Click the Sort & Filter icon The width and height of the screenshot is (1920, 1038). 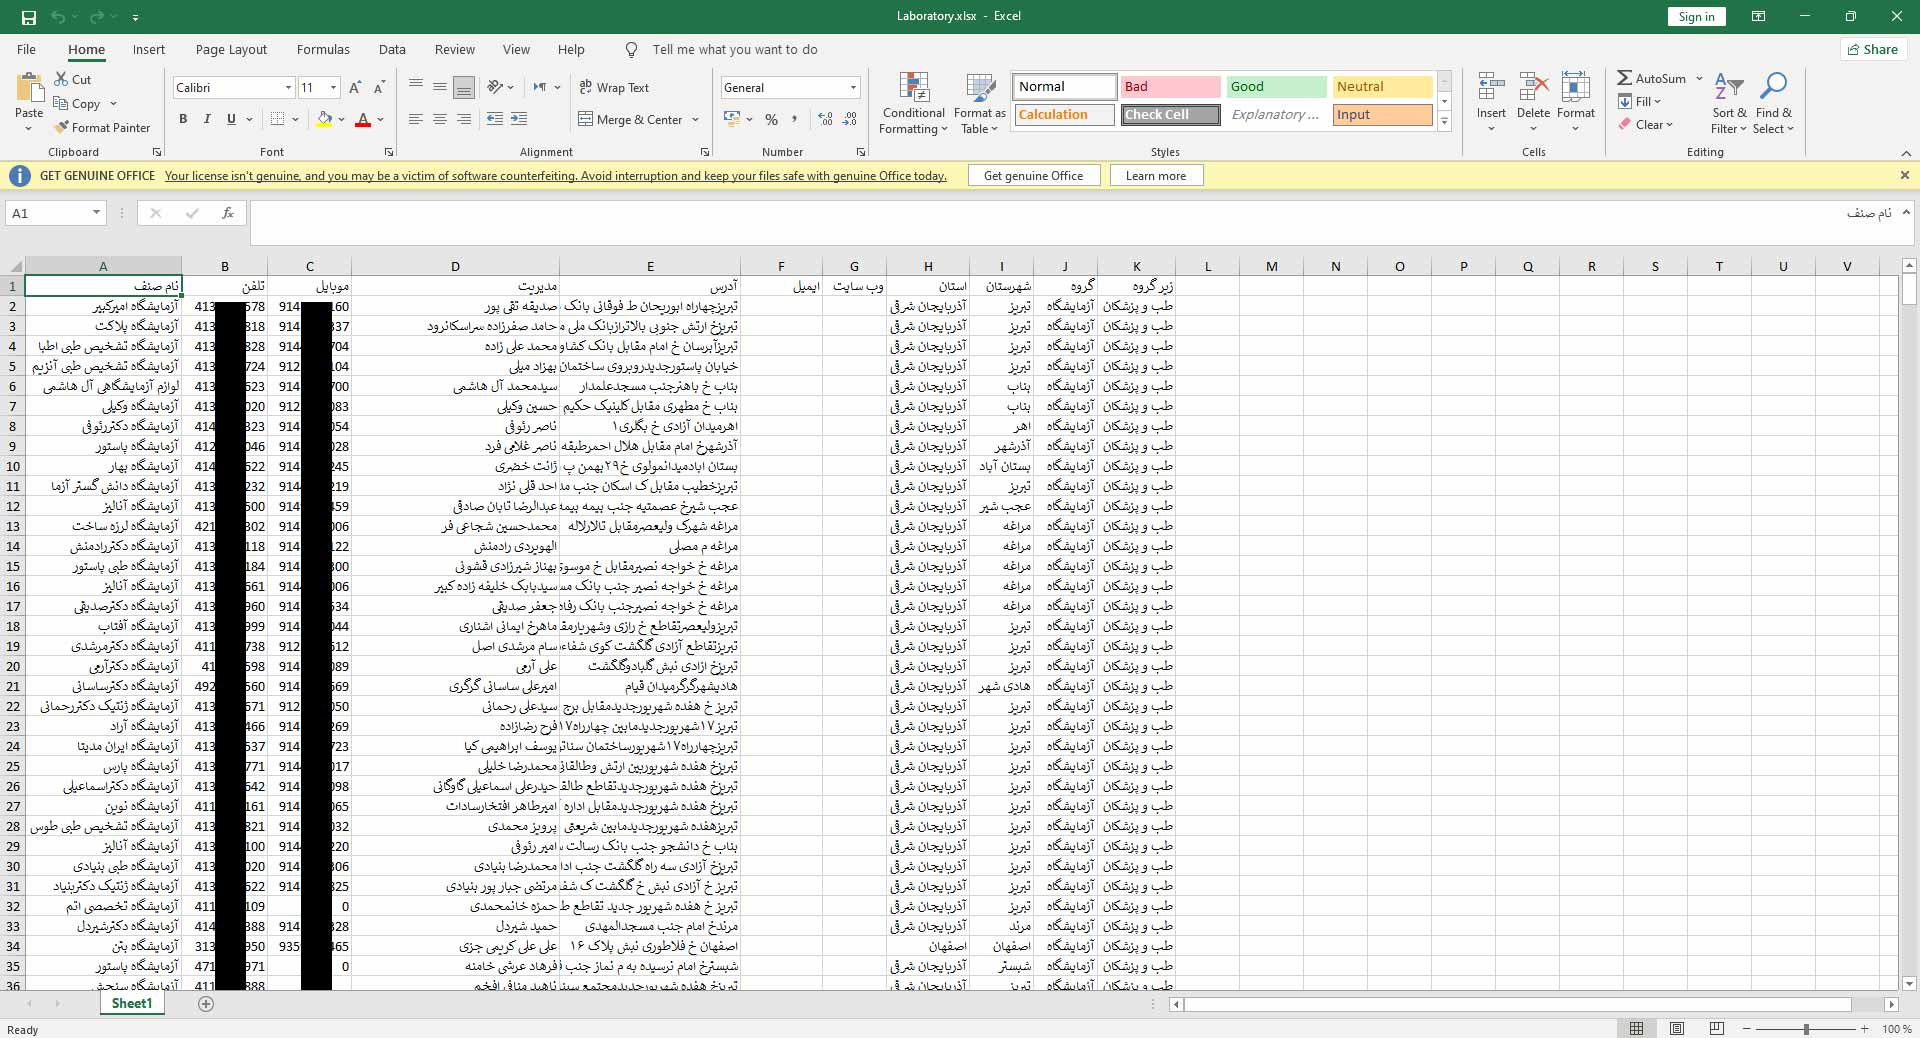[x=1729, y=103]
